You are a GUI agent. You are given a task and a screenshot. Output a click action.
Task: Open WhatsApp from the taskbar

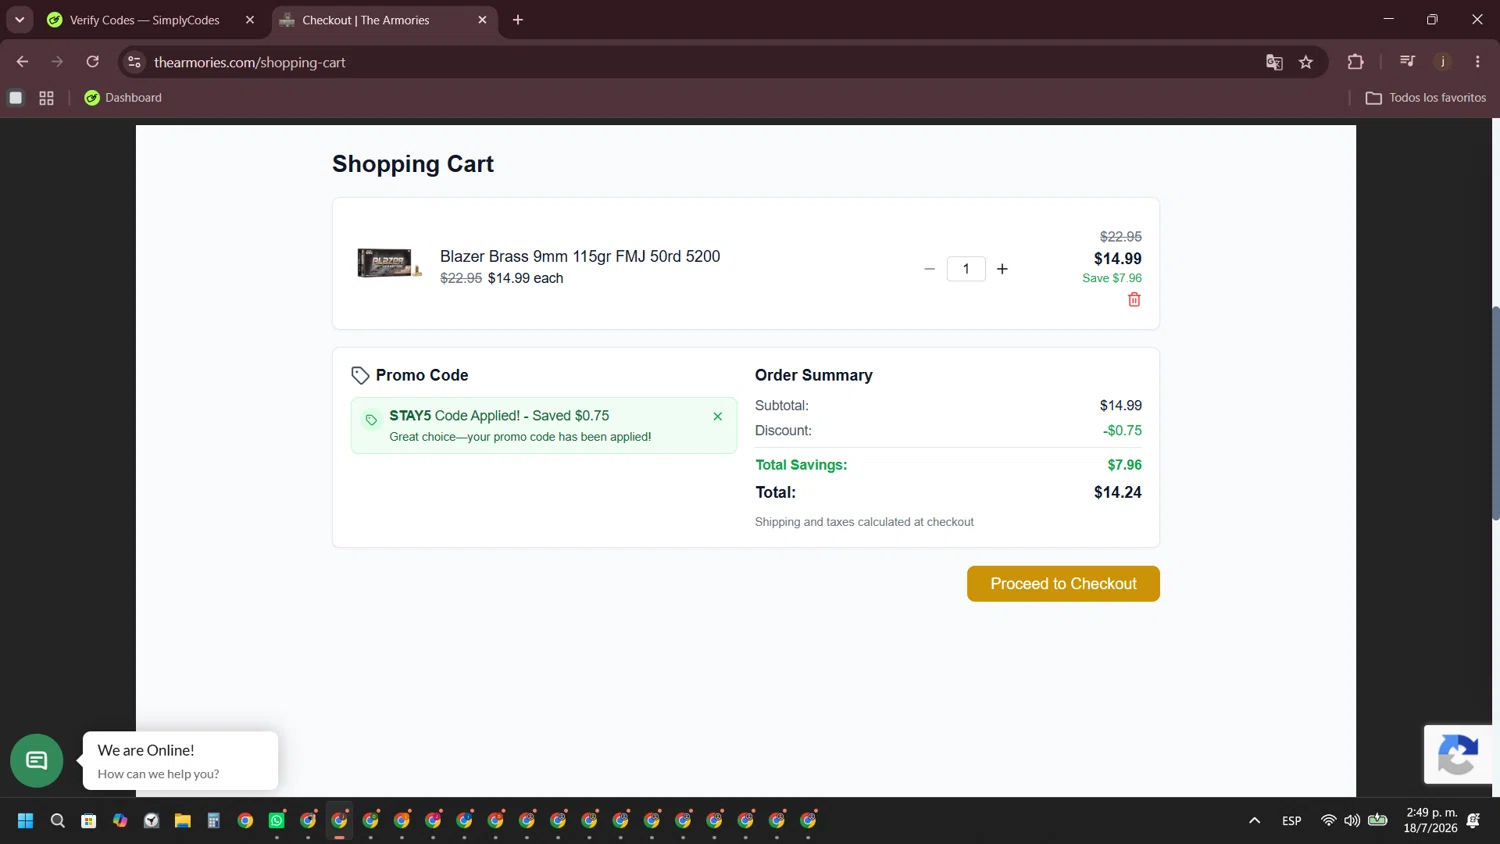(277, 821)
